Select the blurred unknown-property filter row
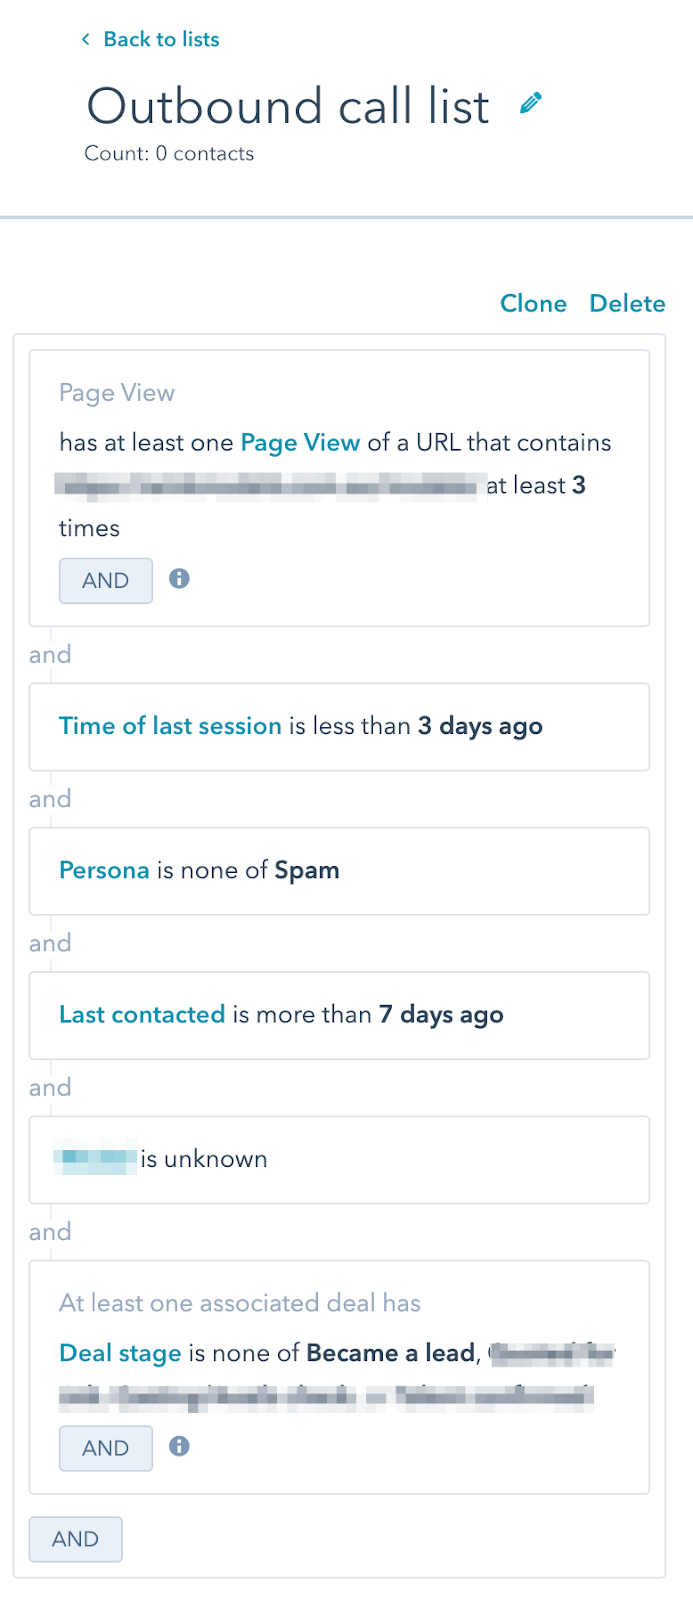Viewport: 693px width, 1600px height. pos(339,1159)
